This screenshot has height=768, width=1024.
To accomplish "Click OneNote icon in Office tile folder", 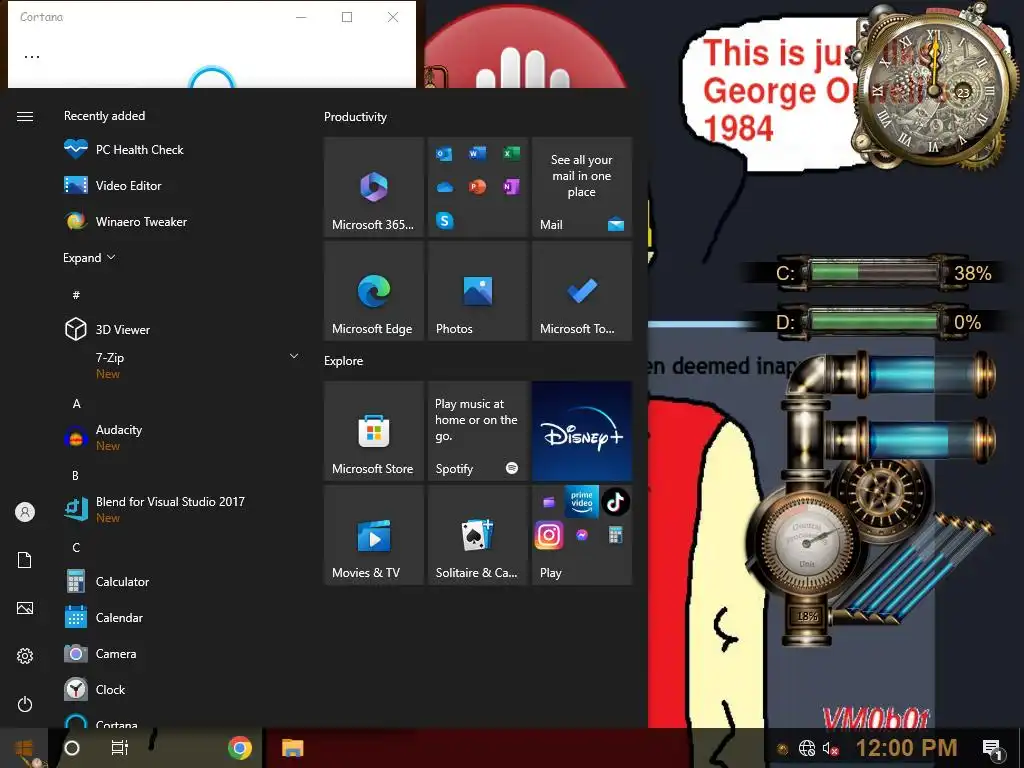I will click(511, 187).
